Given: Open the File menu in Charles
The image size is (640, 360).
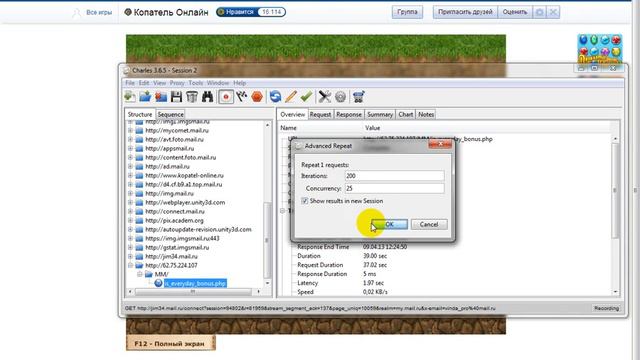Looking at the screenshot, I should pyautogui.click(x=130, y=83).
